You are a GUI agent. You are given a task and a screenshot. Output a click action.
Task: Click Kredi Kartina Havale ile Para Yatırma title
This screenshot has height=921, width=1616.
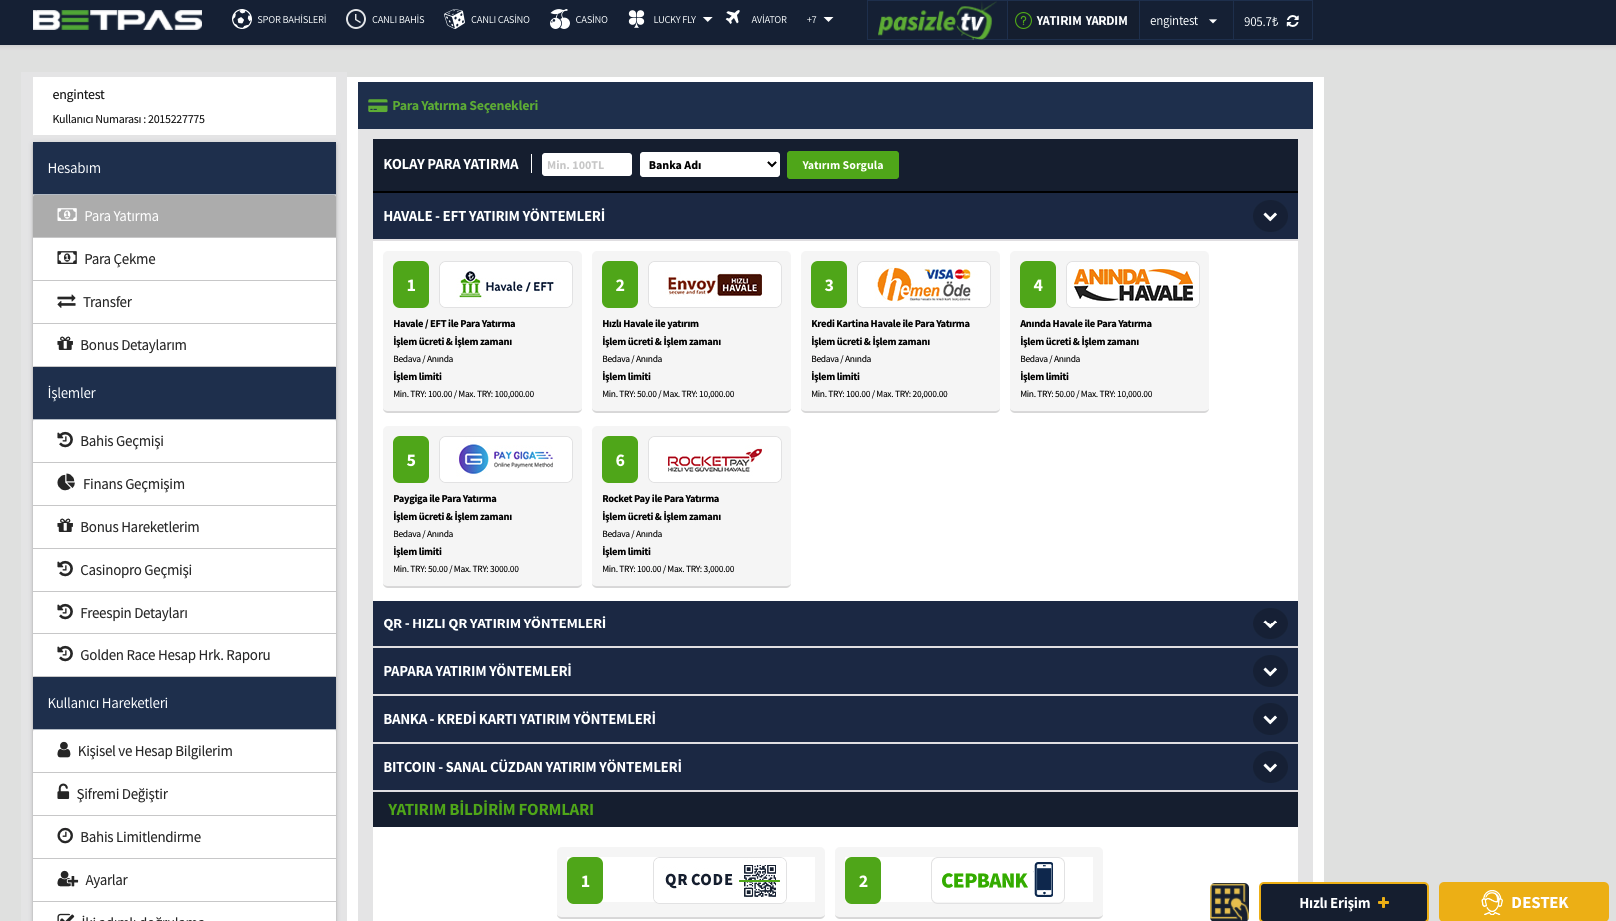(x=891, y=324)
